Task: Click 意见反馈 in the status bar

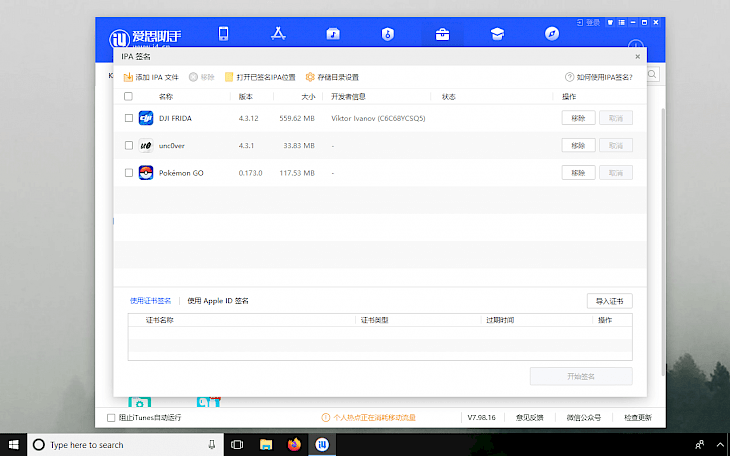Action: (529, 417)
